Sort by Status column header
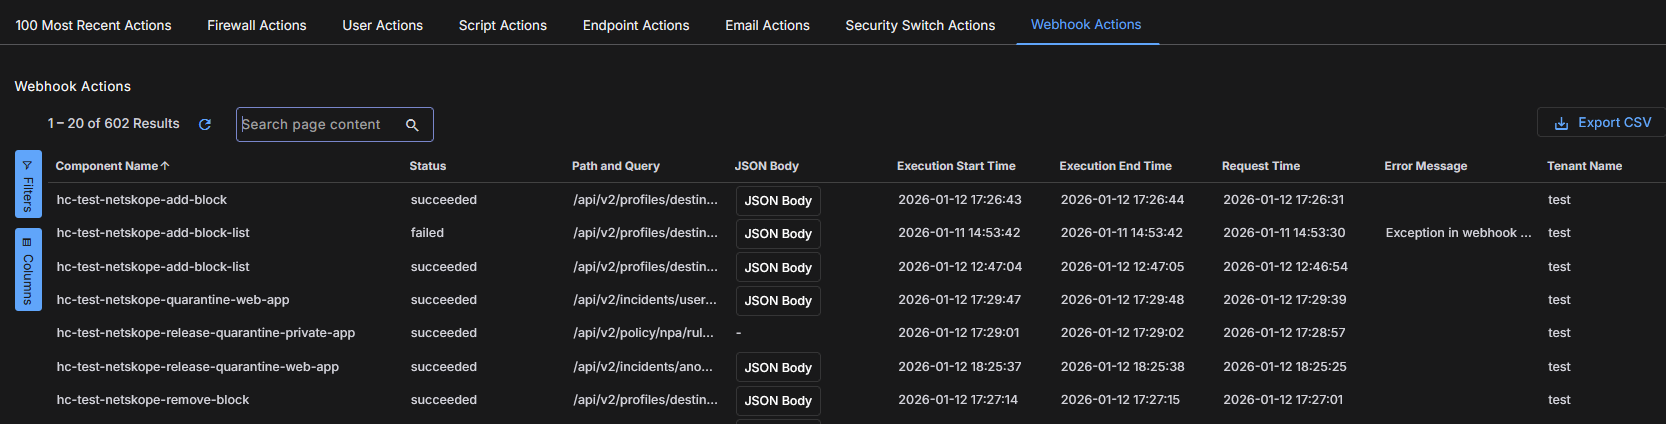 [x=428, y=166]
